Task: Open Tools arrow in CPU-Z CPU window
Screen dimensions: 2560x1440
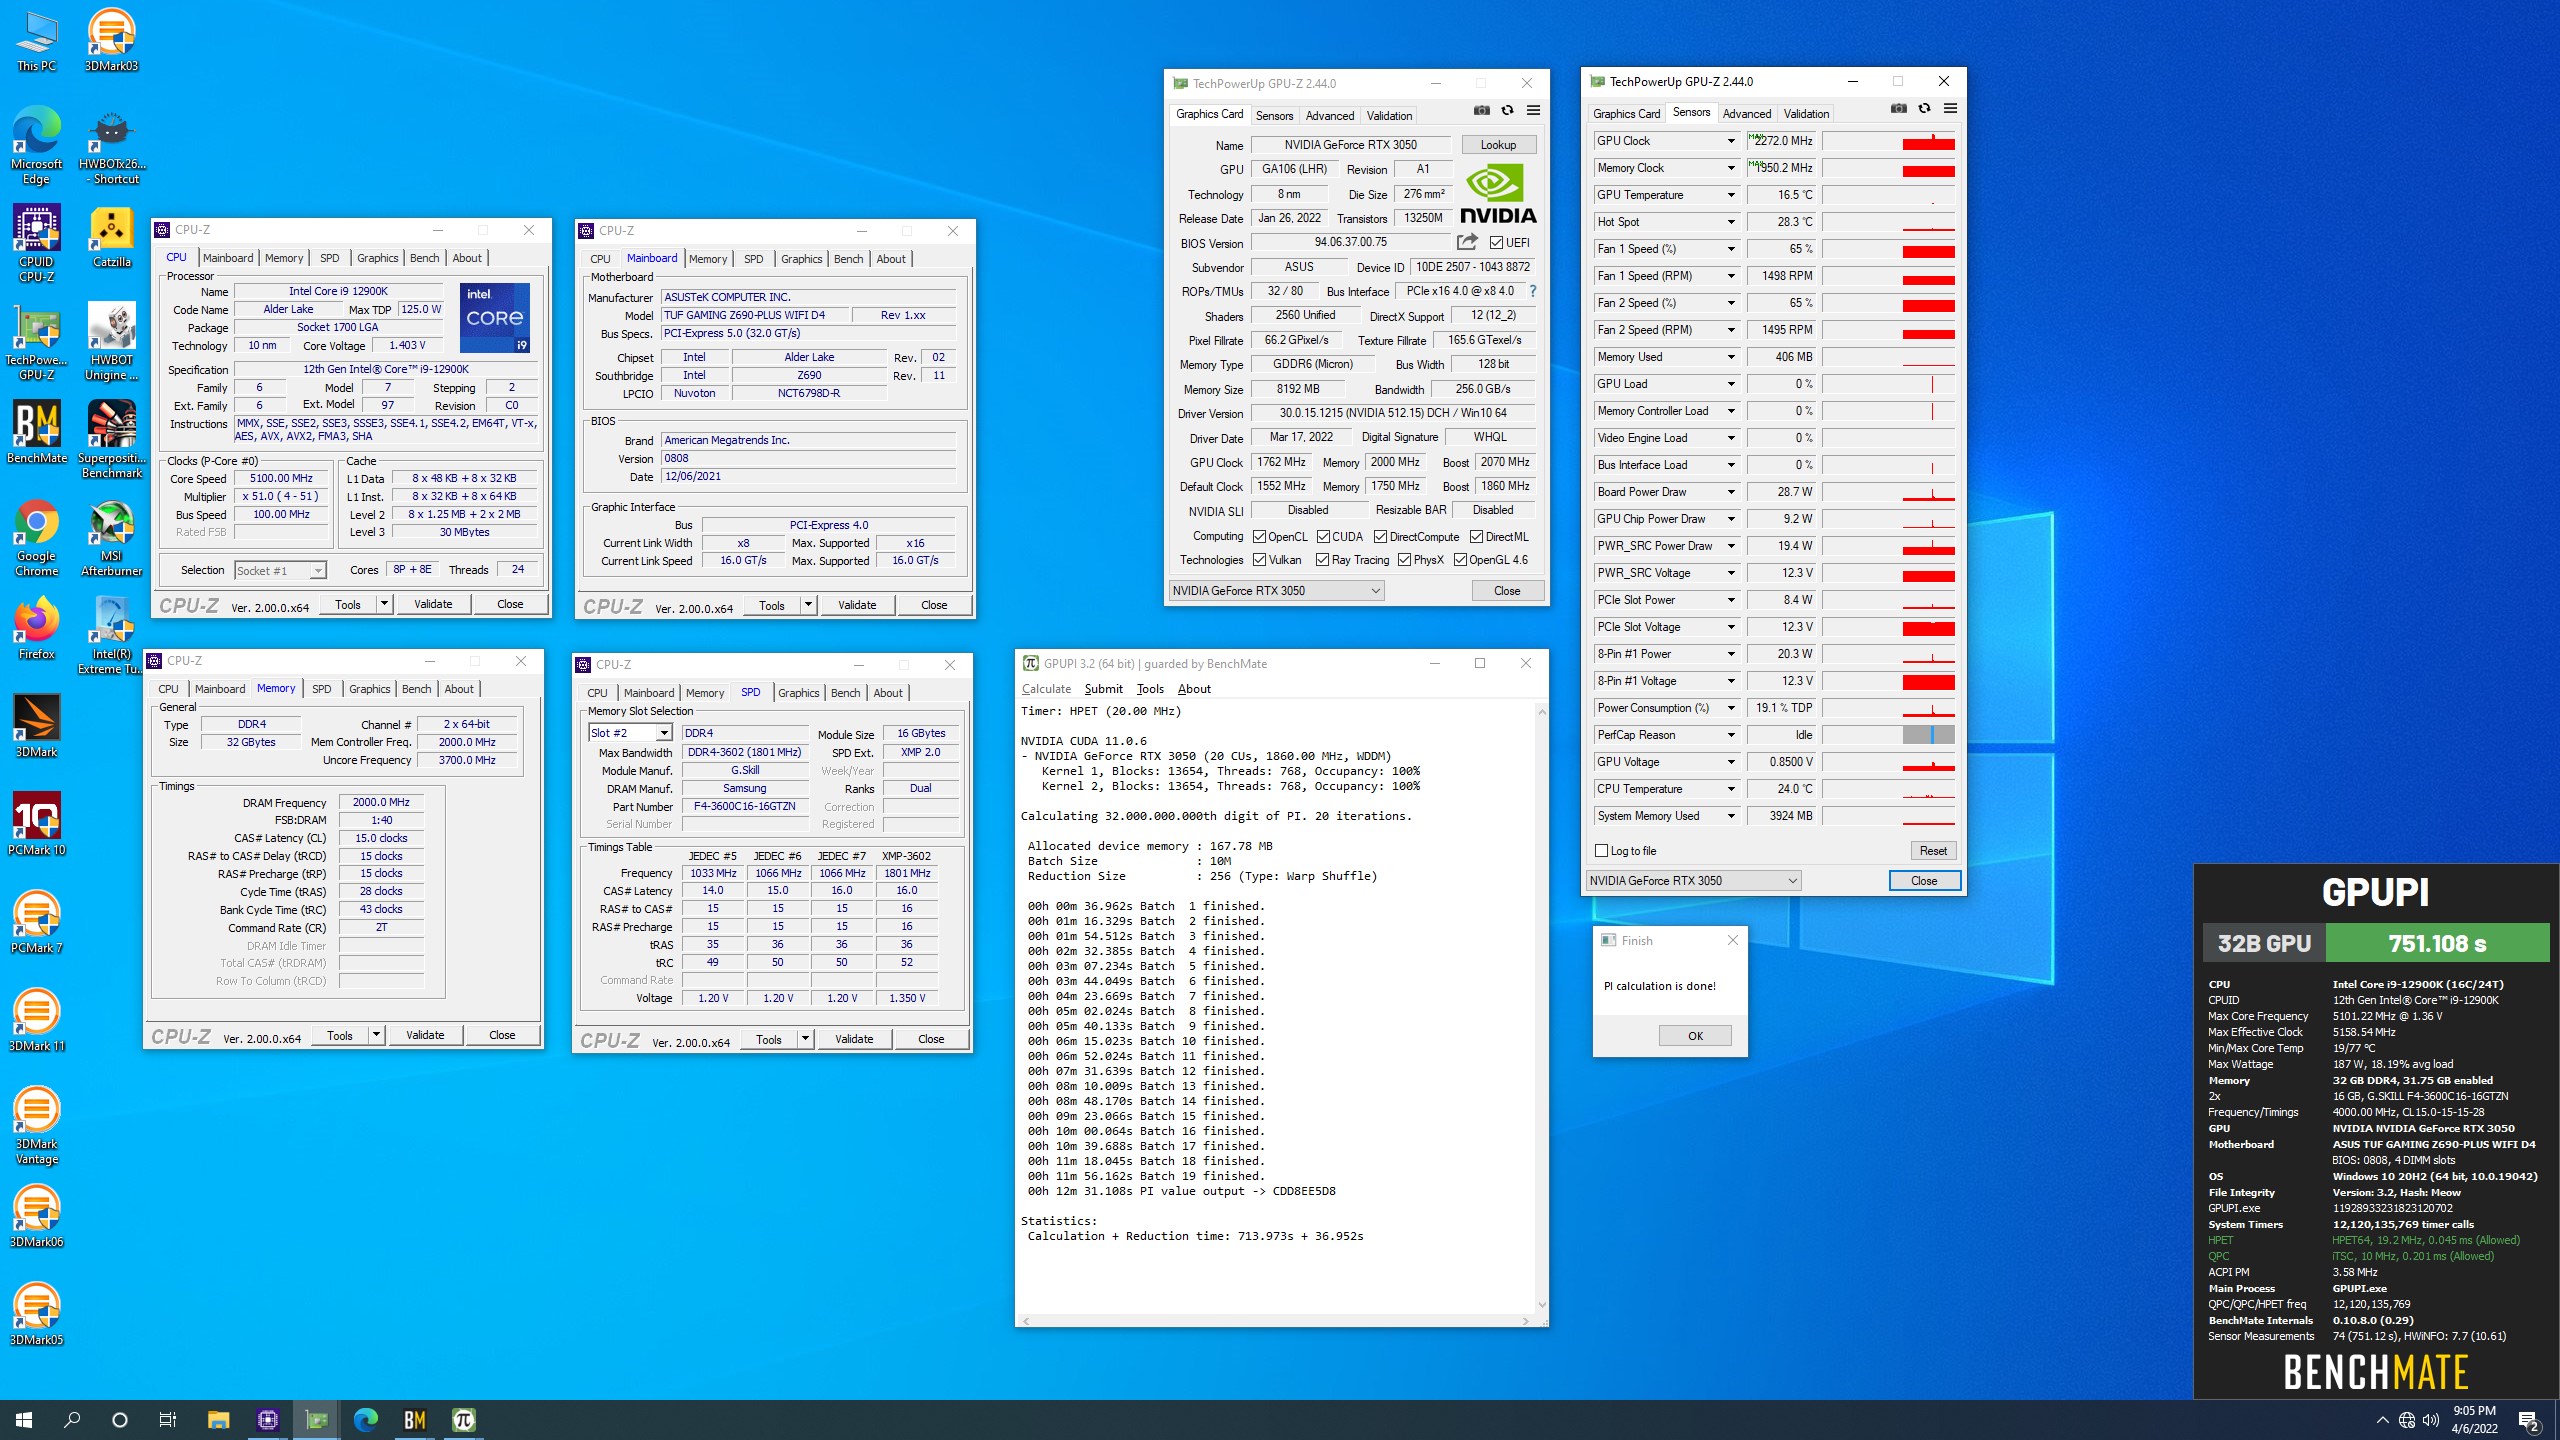Action: [384, 604]
